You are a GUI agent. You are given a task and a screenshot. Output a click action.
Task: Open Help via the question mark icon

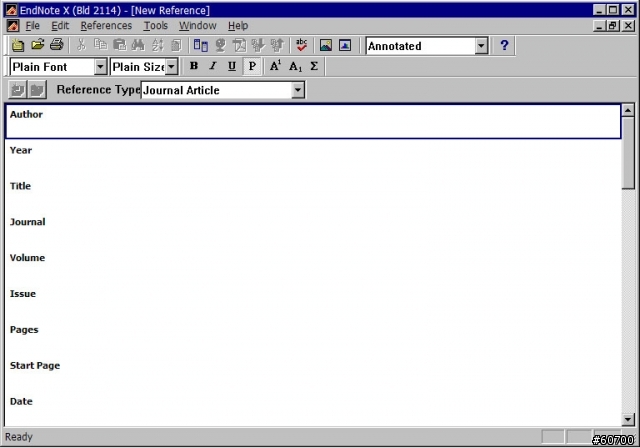504,45
